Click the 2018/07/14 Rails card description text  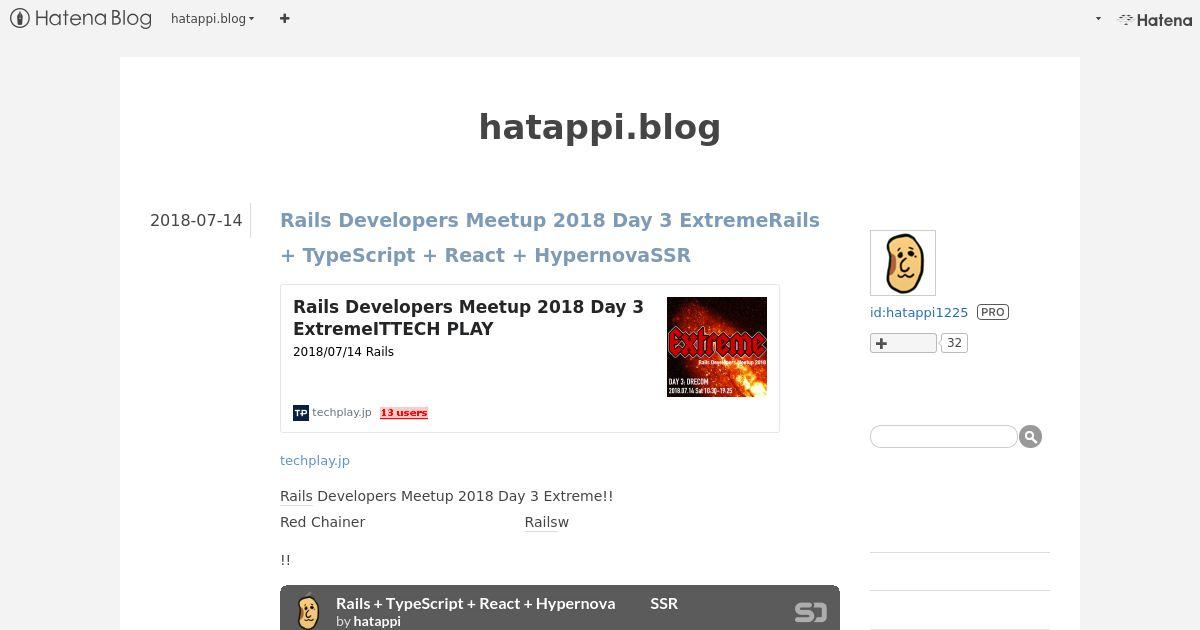click(343, 352)
